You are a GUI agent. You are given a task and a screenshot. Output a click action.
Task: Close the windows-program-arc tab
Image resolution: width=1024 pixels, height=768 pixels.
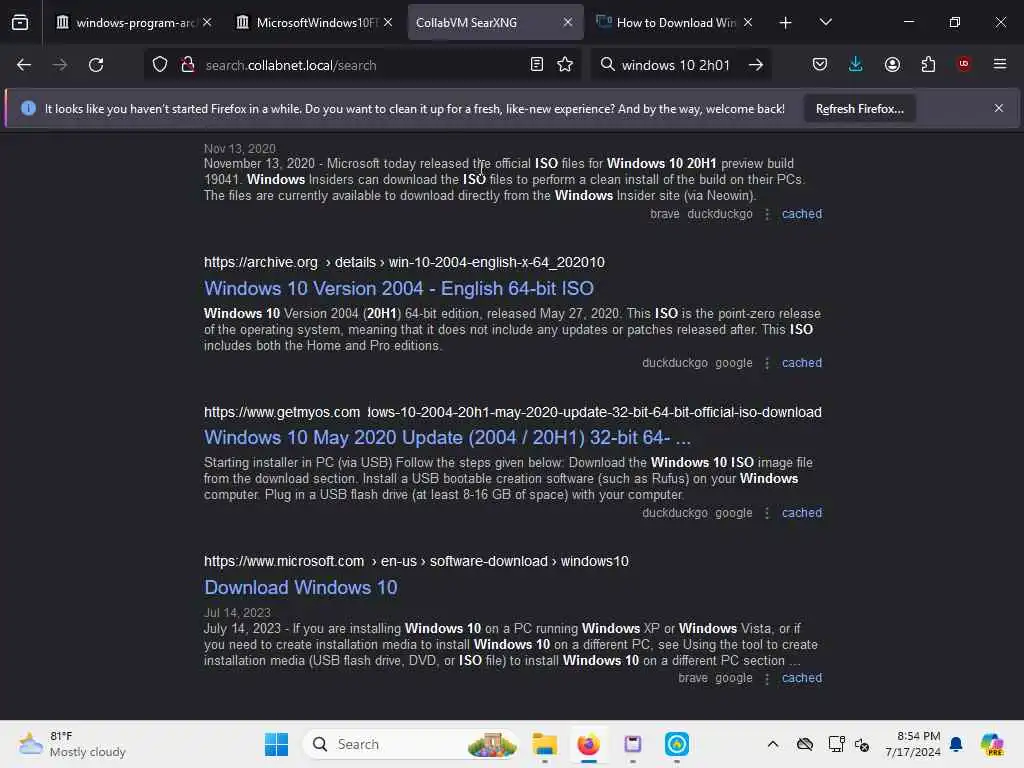tap(207, 22)
